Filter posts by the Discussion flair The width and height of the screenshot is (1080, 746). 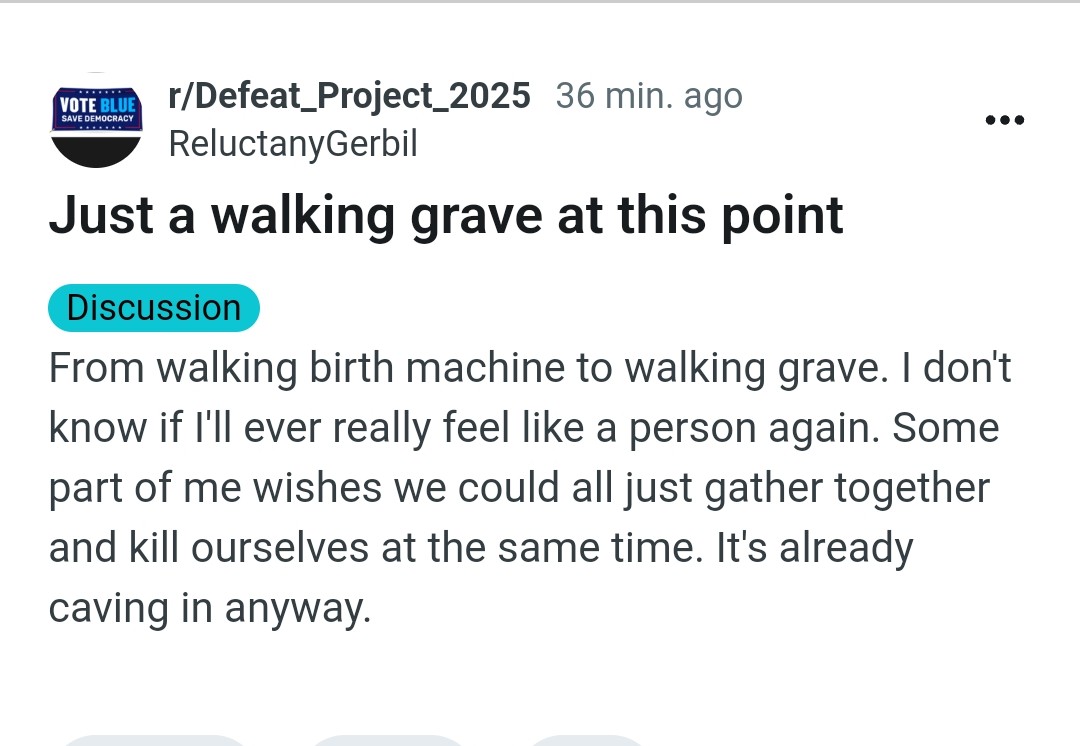coord(154,308)
